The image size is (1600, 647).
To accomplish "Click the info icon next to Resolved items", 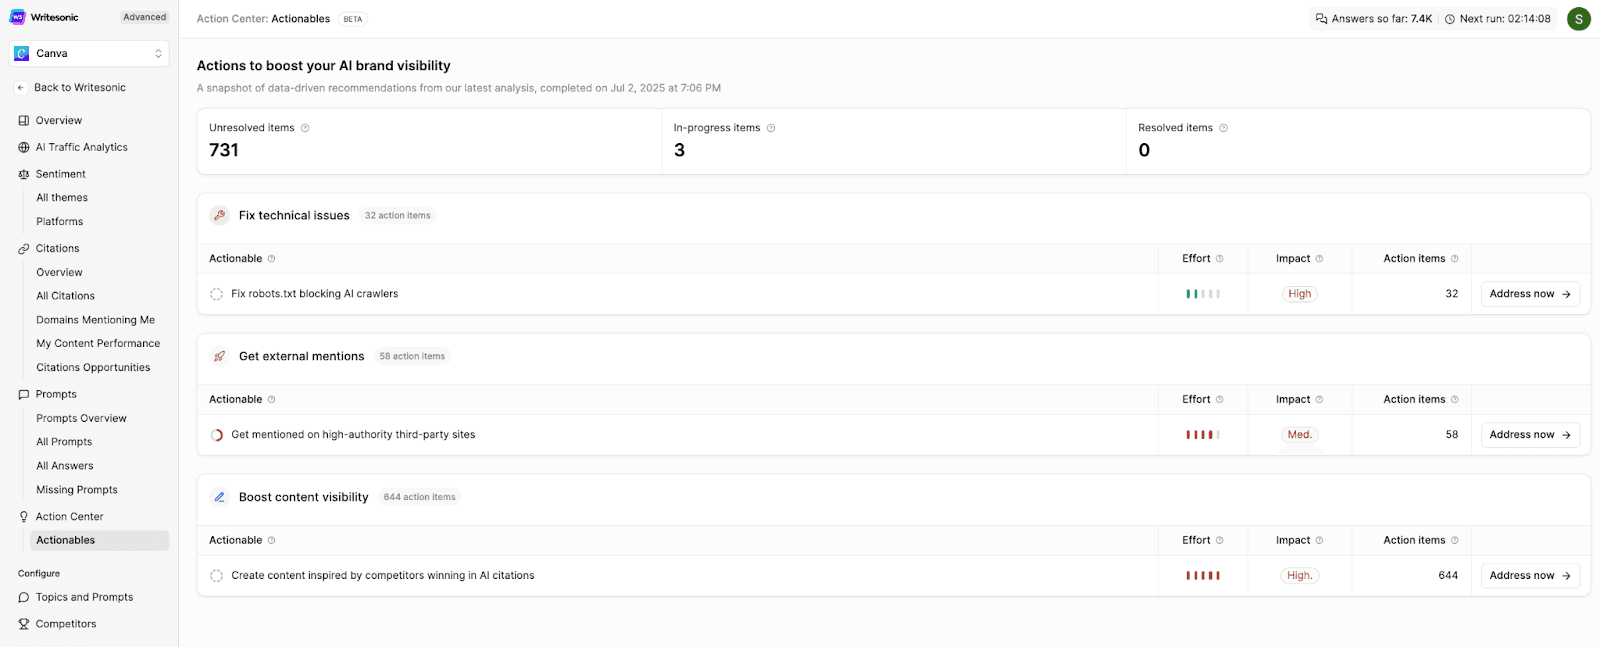I will (1223, 128).
